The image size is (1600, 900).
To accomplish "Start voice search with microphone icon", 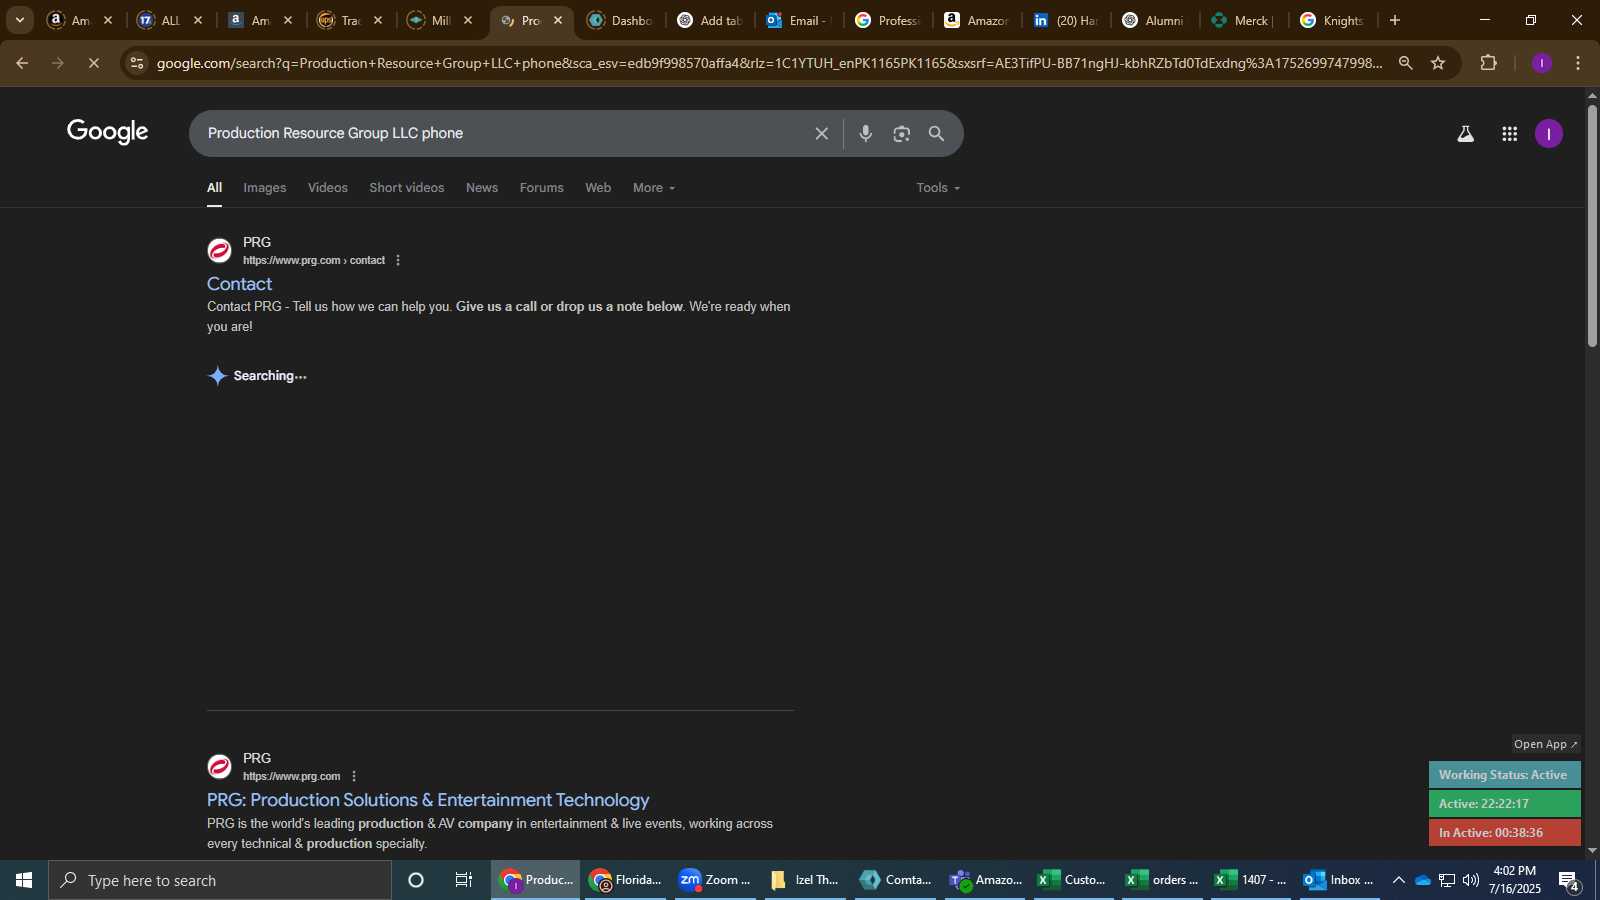I will point(866,134).
